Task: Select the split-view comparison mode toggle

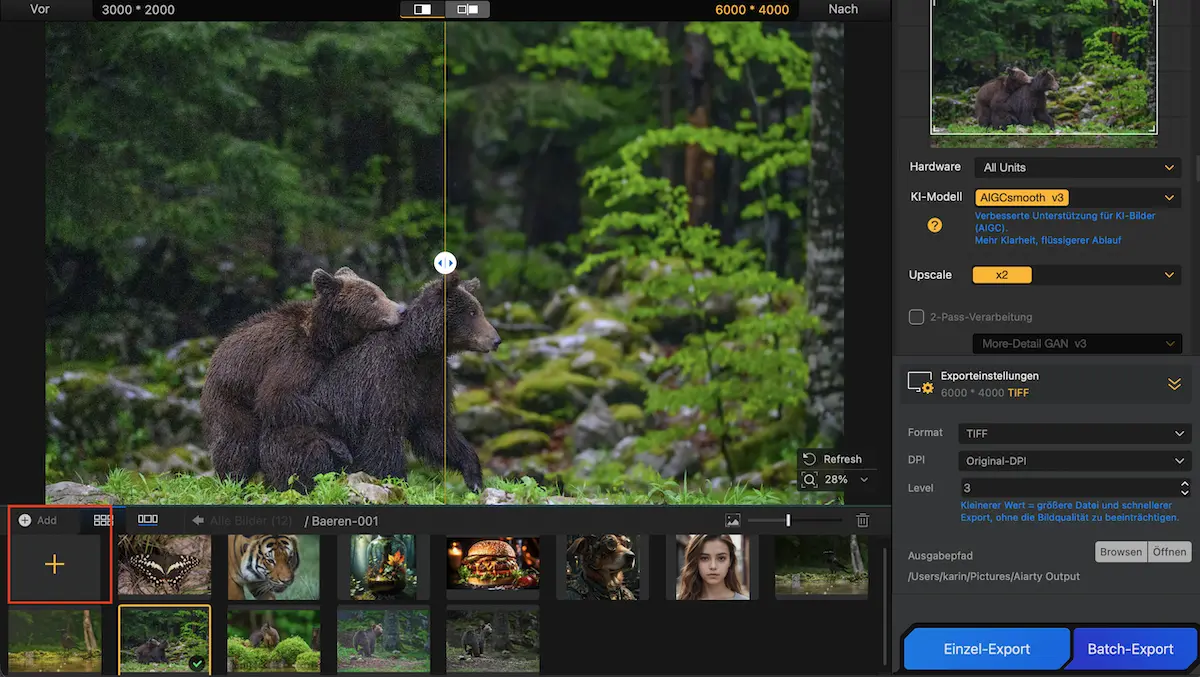Action: (x=423, y=9)
